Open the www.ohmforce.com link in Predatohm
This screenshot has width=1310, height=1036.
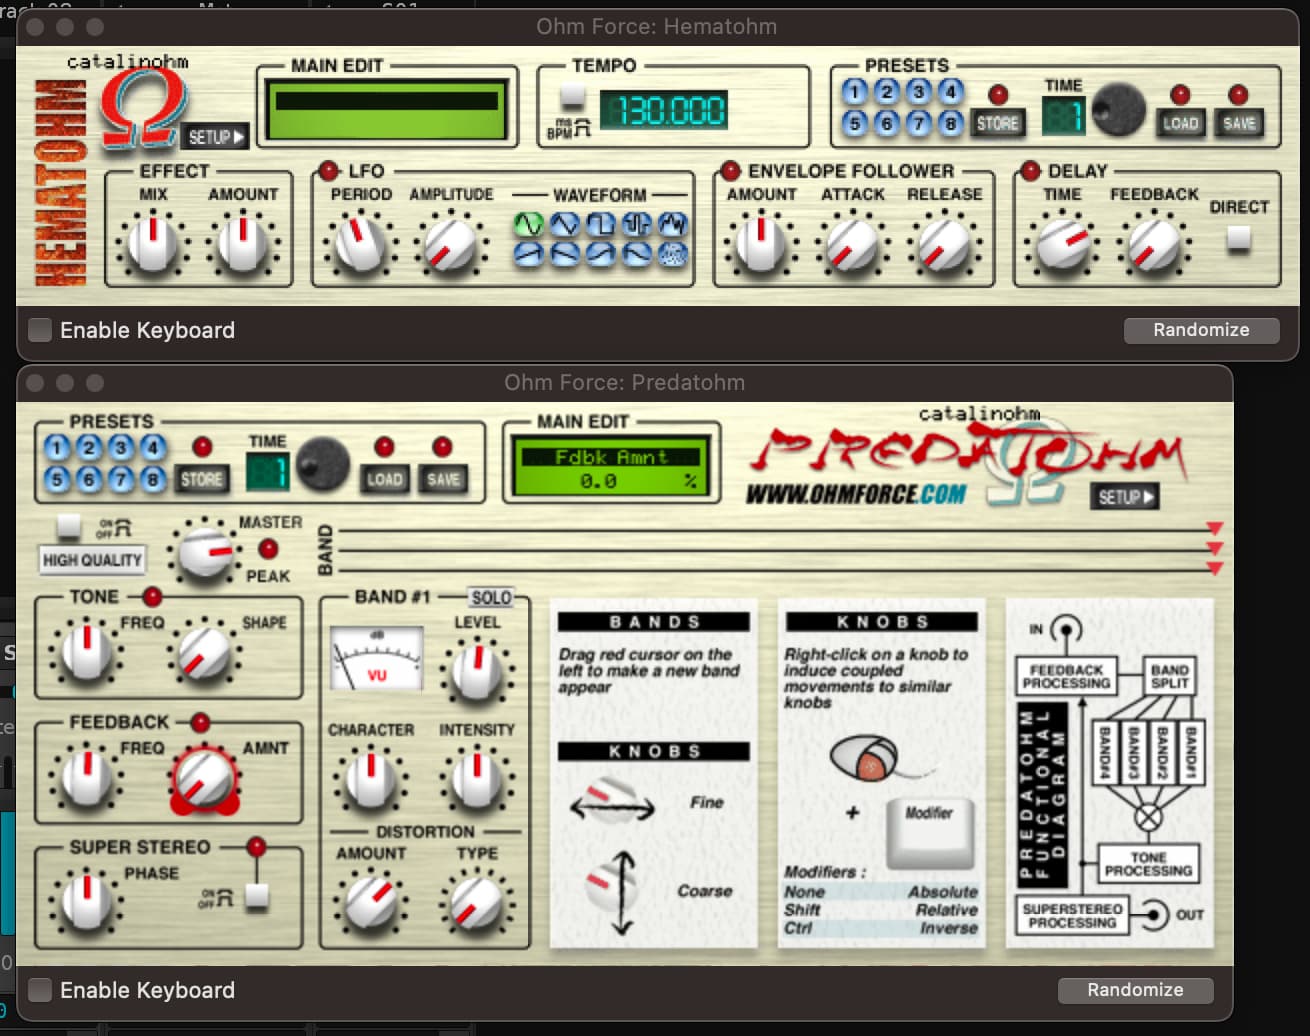(856, 493)
